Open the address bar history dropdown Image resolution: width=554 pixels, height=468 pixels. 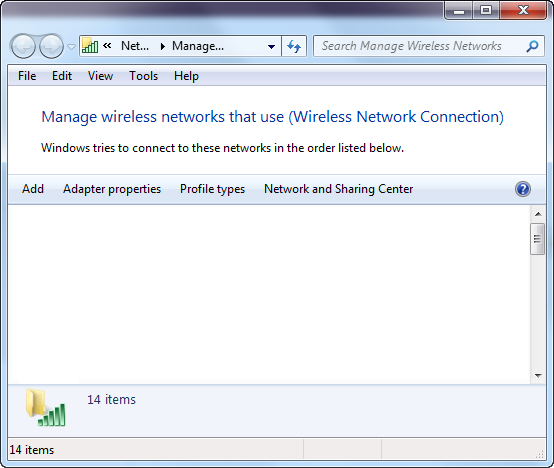(x=271, y=46)
